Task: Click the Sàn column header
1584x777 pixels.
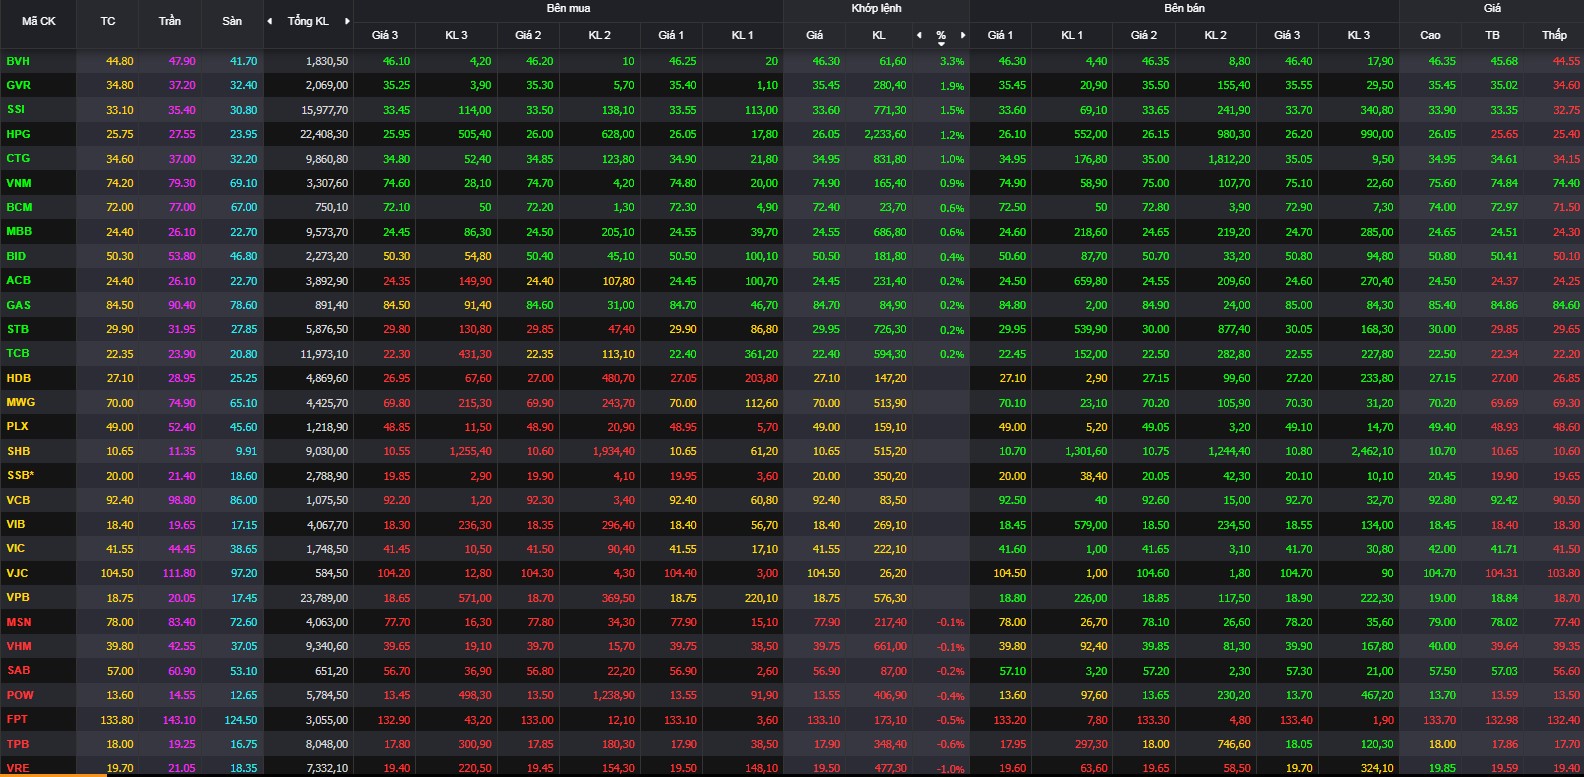Action: 232,21
